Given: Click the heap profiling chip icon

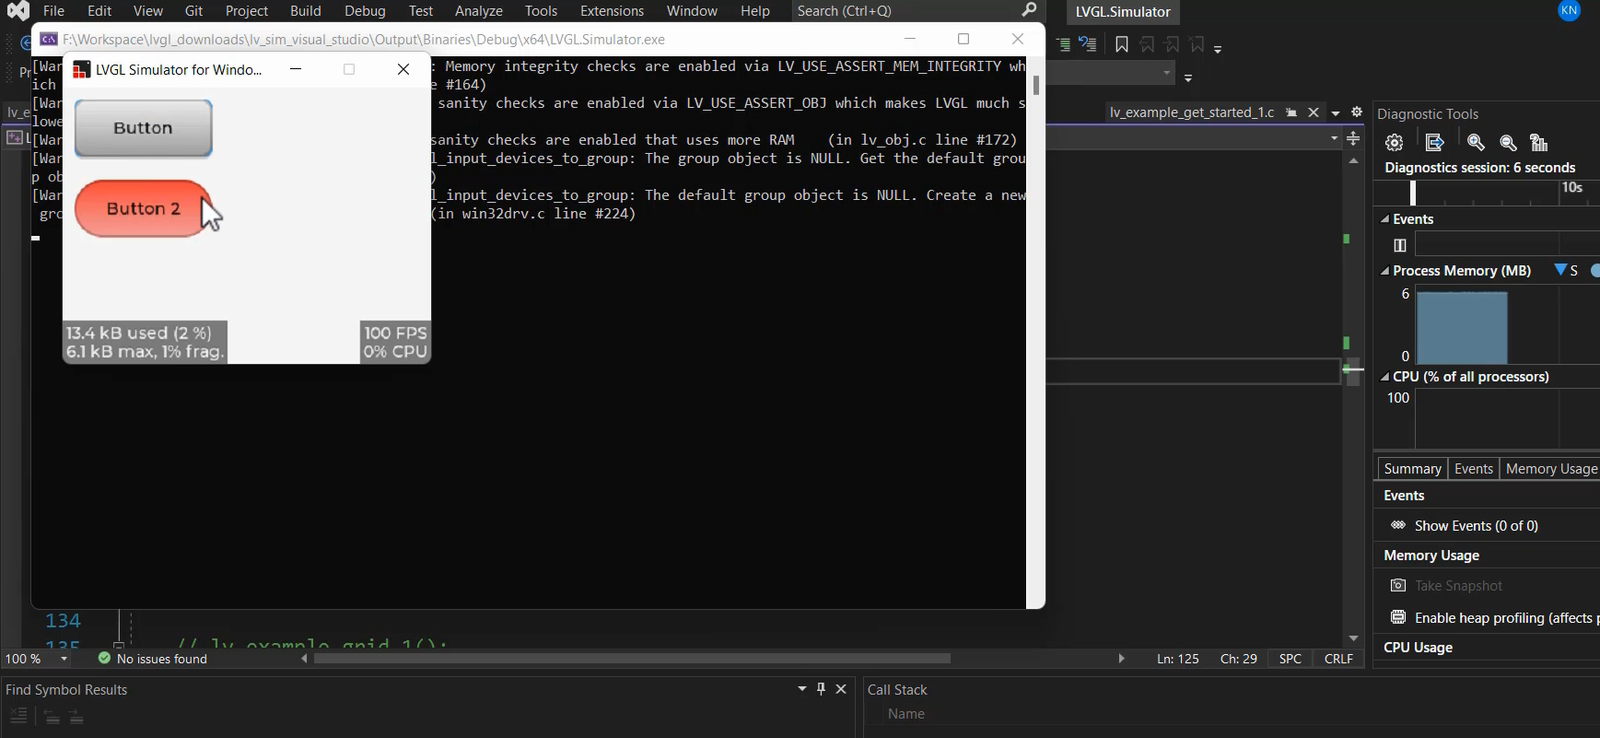Looking at the screenshot, I should click(x=1399, y=617).
